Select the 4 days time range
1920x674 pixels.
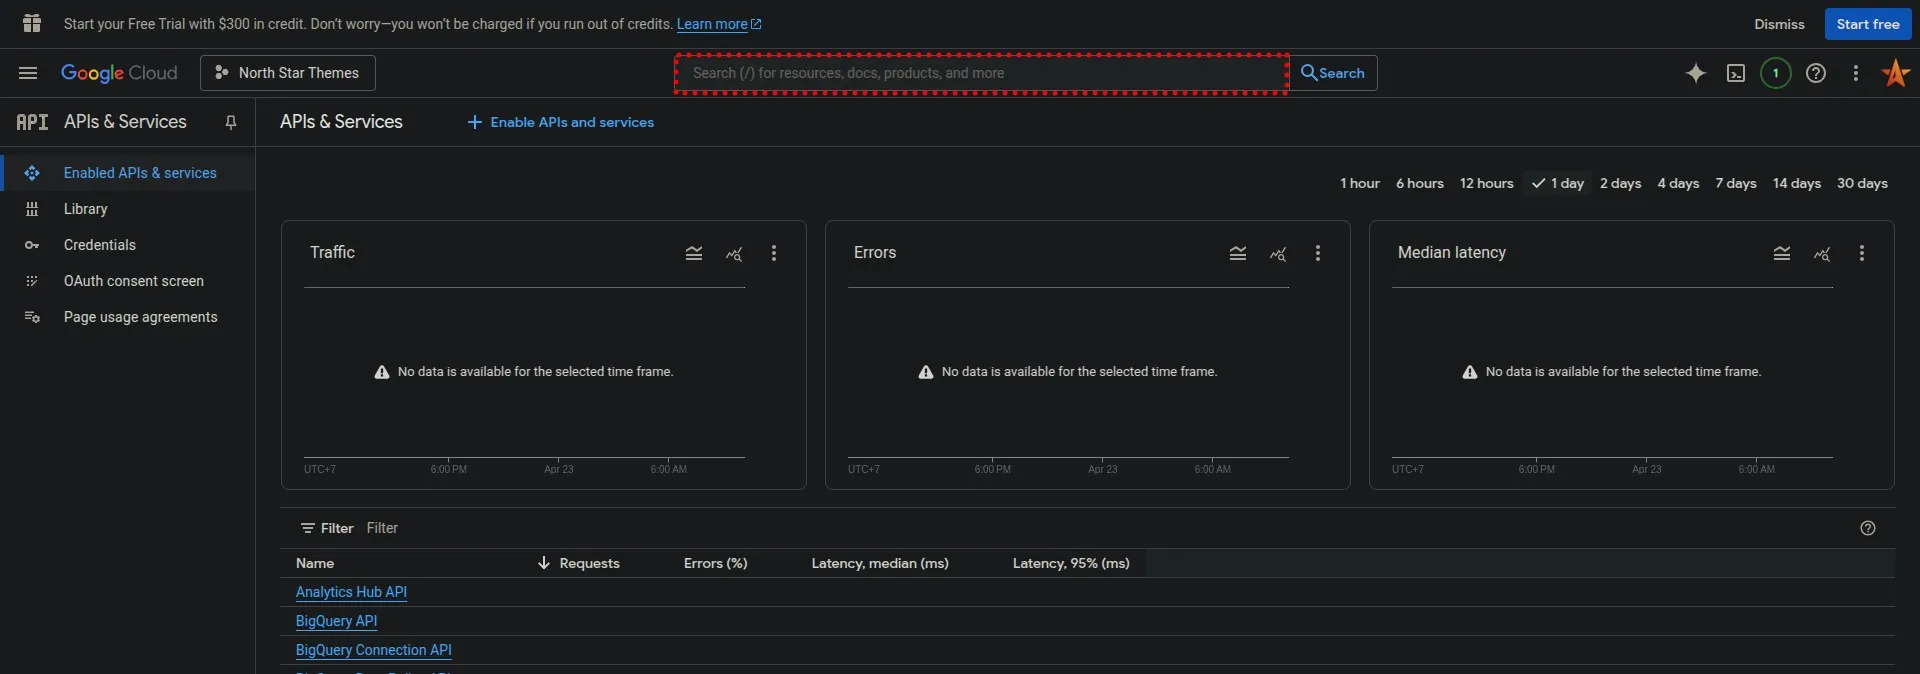(1679, 183)
